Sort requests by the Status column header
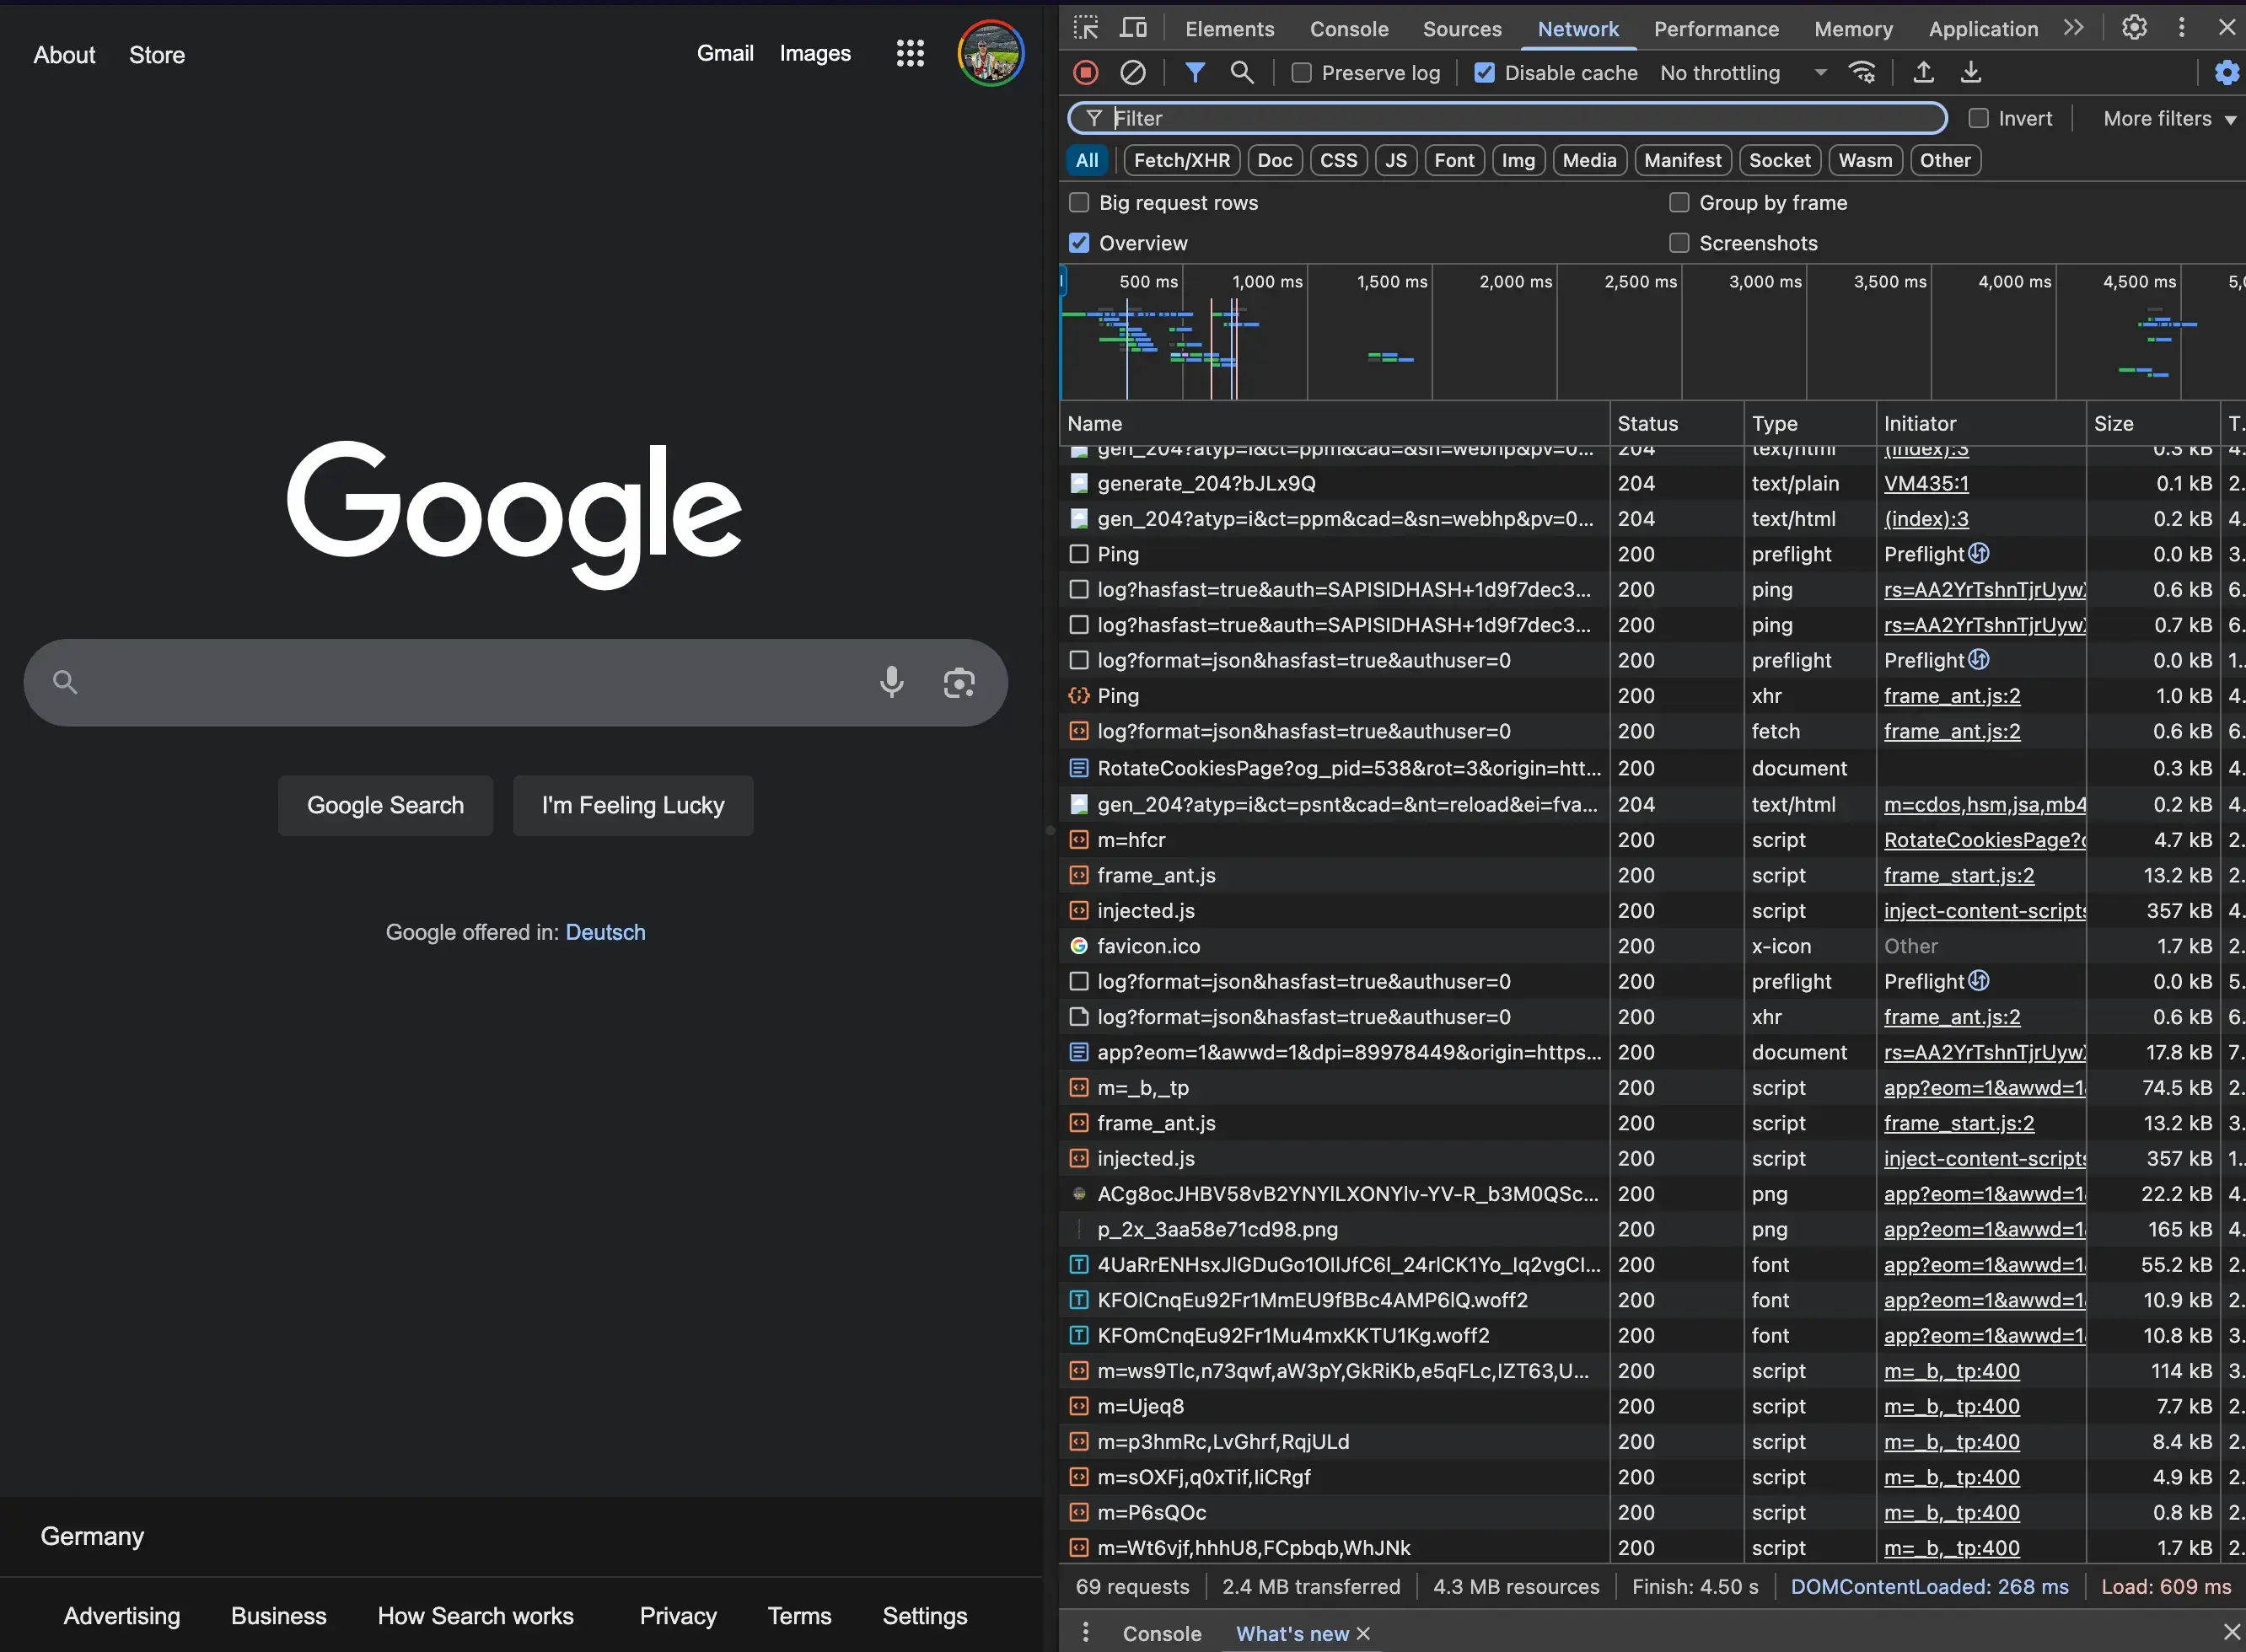 click(1677, 423)
